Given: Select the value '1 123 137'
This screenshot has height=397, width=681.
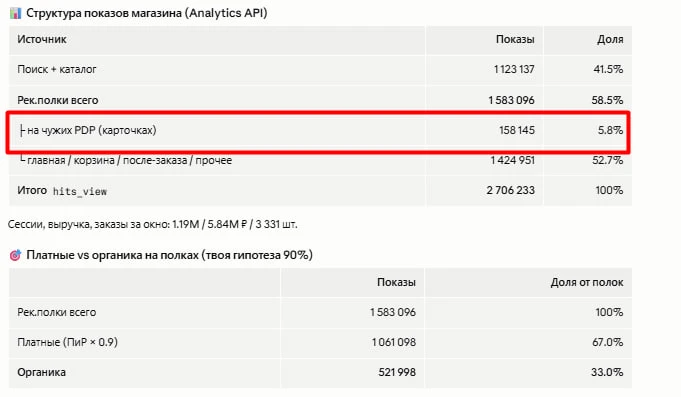Looking at the screenshot, I should tap(514, 69).
